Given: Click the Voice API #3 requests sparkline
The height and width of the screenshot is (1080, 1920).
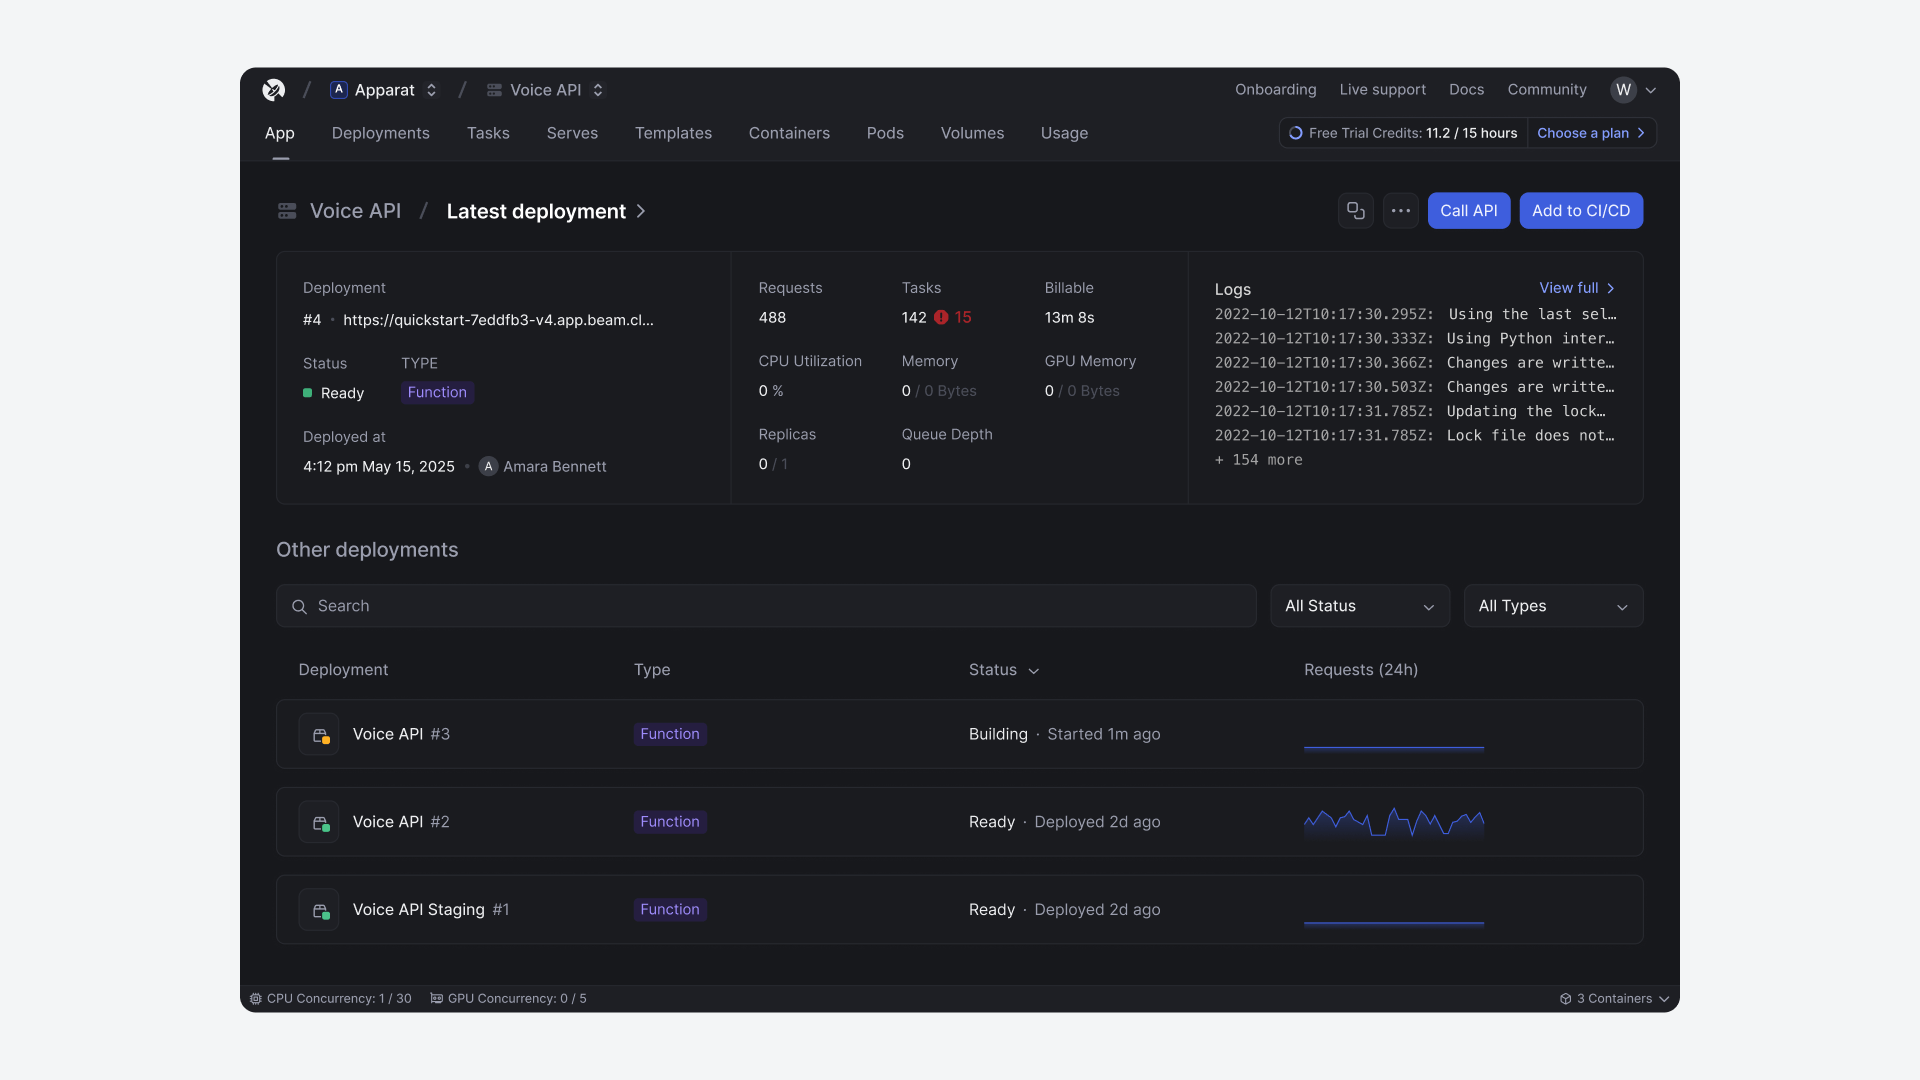Looking at the screenshot, I should click(x=1394, y=747).
